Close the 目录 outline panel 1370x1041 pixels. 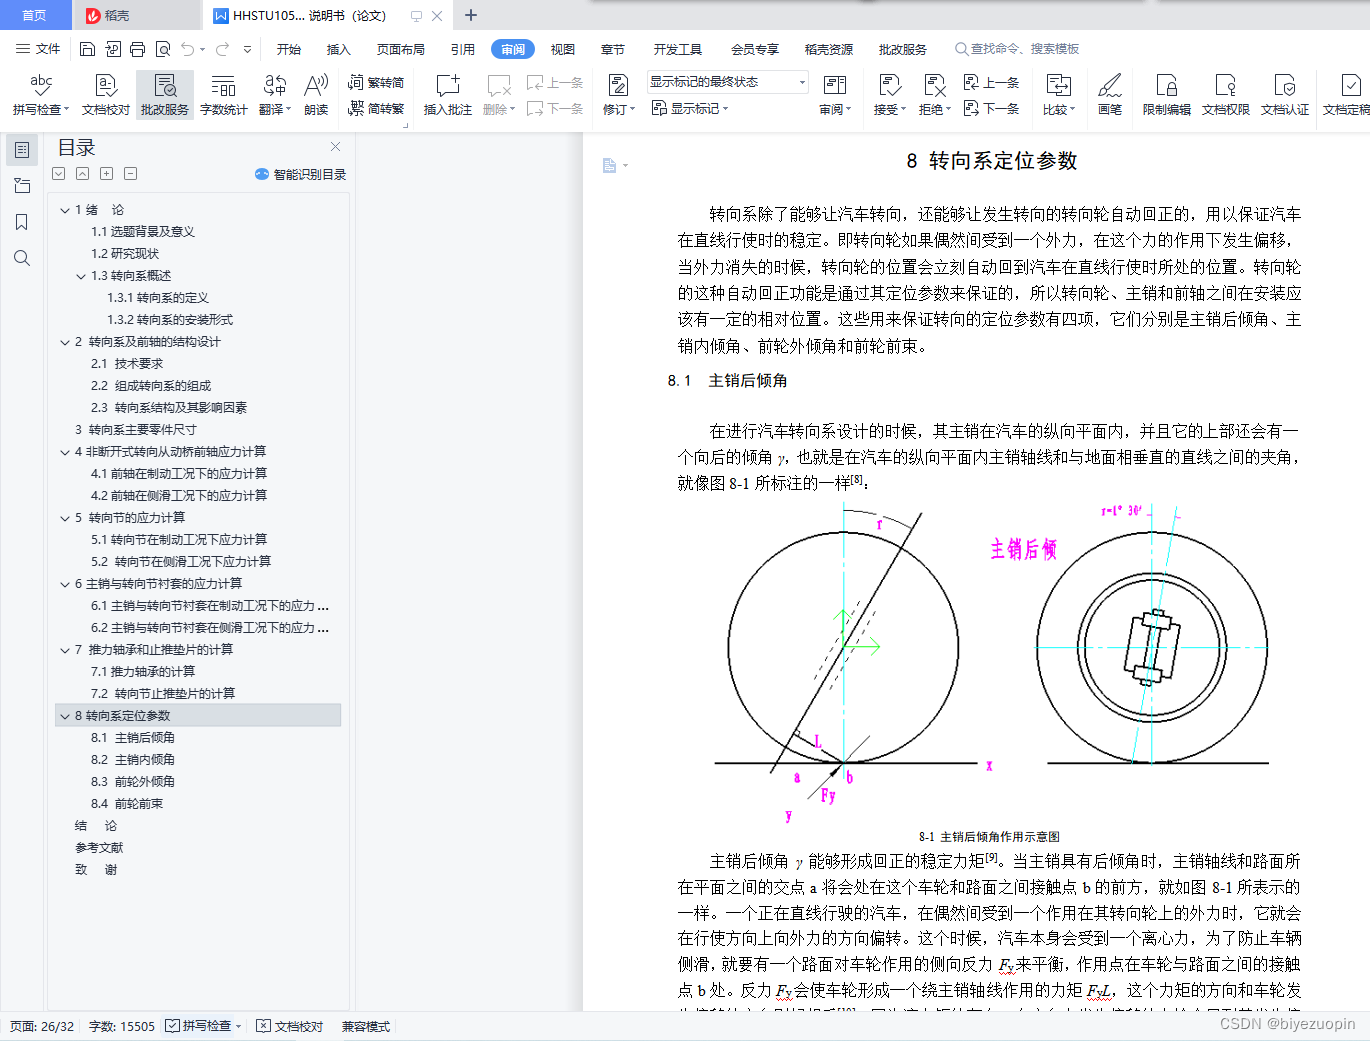point(336,147)
